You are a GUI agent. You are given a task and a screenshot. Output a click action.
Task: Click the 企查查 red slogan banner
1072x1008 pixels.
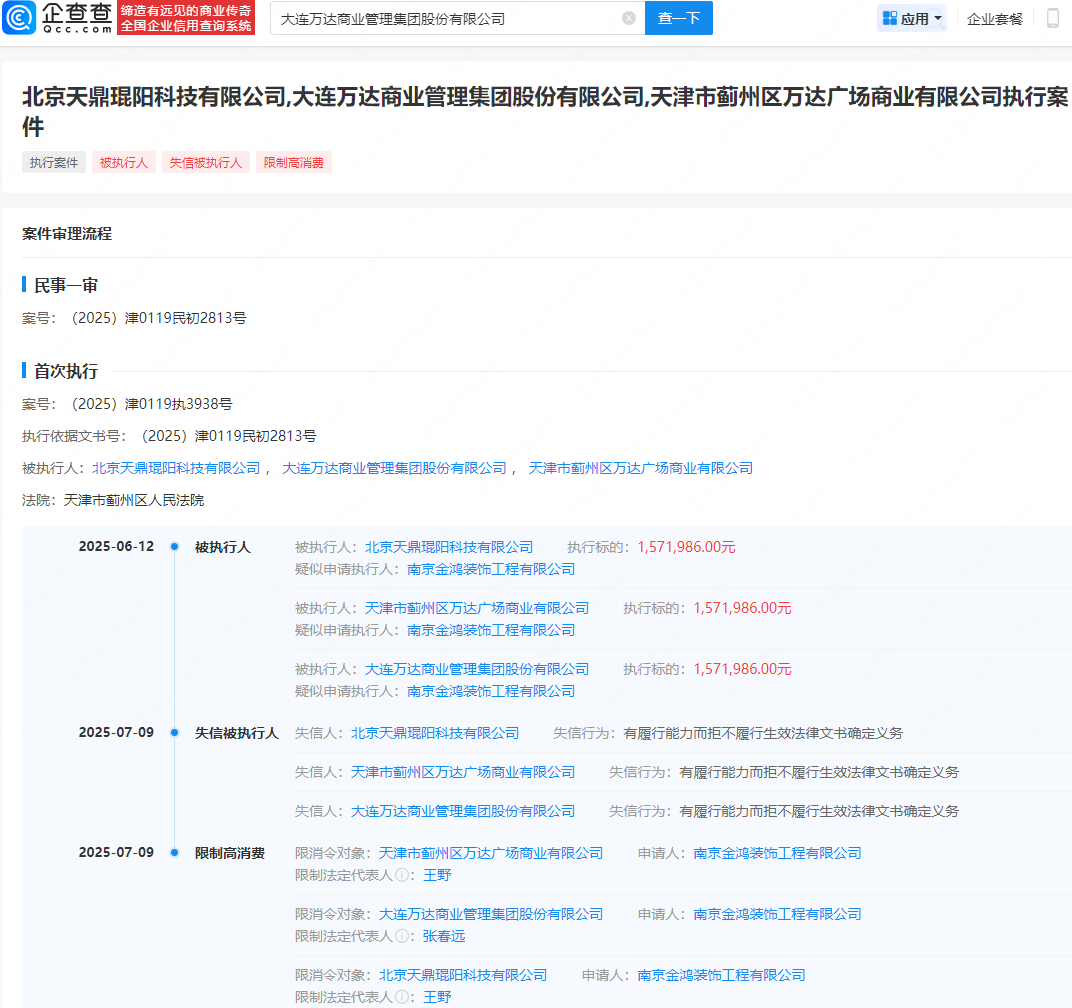pyautogui.click(x=186, y=18)
